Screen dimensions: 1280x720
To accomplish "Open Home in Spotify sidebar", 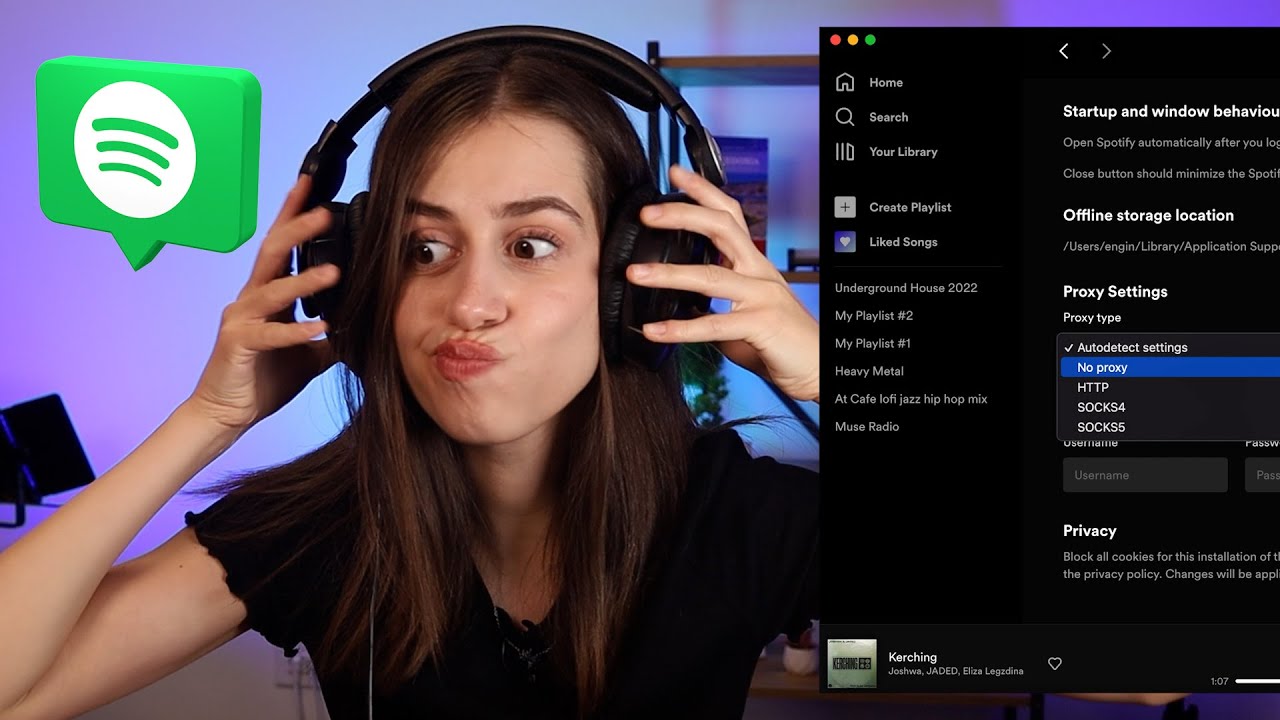I will 869,82.
